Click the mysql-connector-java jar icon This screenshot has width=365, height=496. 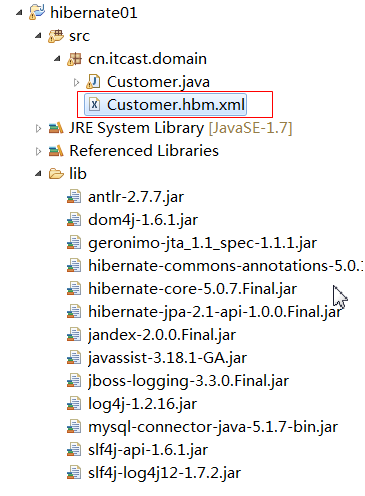[x=74, y=427]
